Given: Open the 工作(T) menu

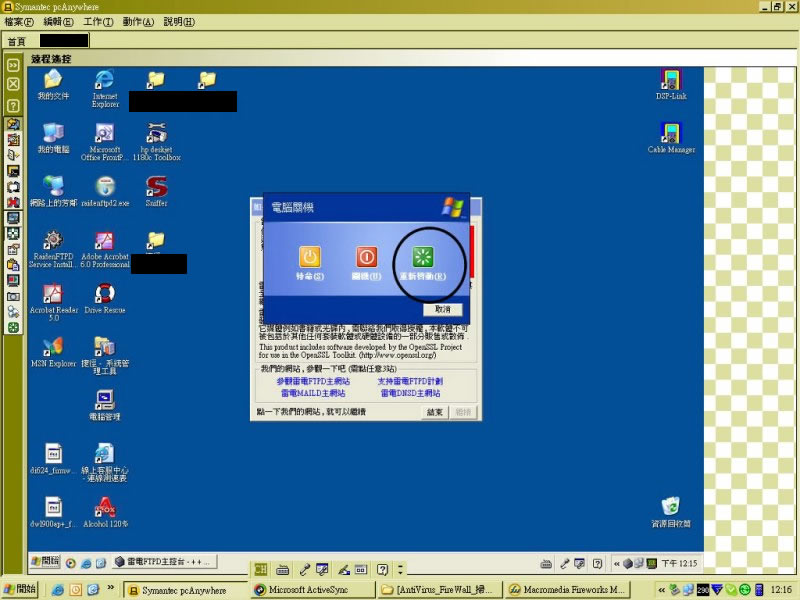Looking at the screenshot, I should (x=98, y=22).
